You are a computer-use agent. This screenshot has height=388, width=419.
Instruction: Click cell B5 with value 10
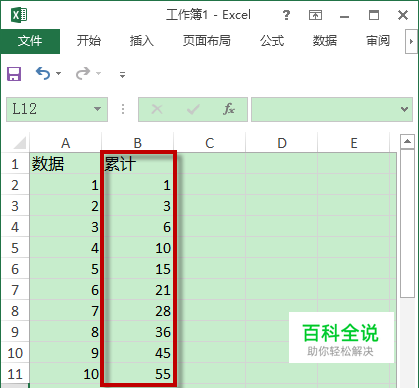coord(137,248)
